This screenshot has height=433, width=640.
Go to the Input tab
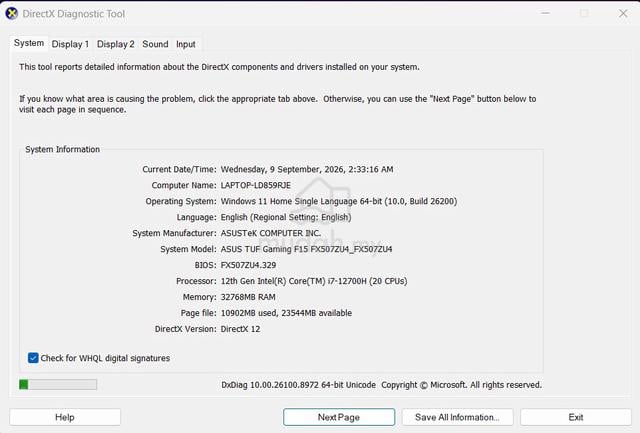(x=186, y=44)
